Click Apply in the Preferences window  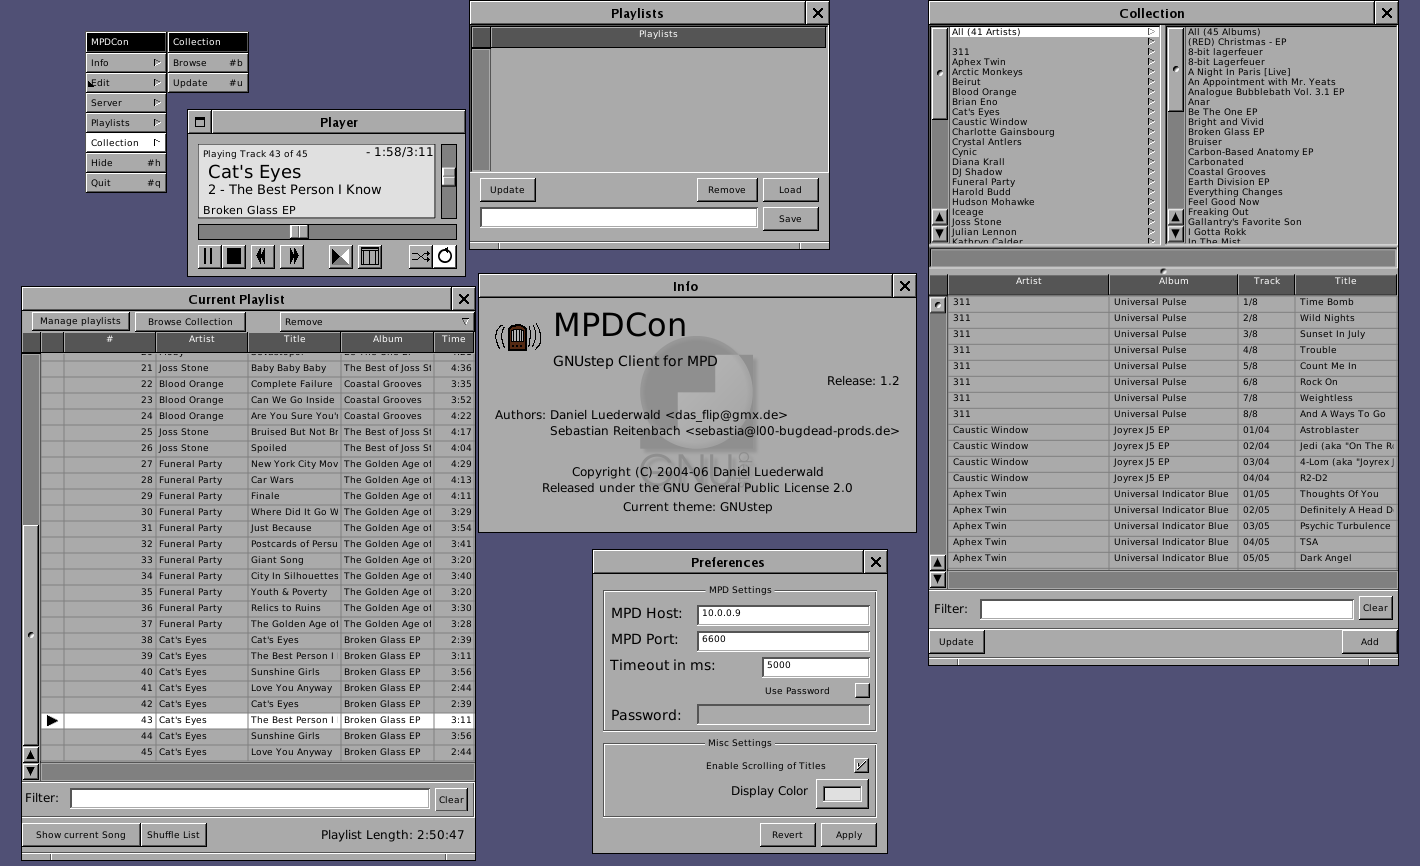(848, 835)
